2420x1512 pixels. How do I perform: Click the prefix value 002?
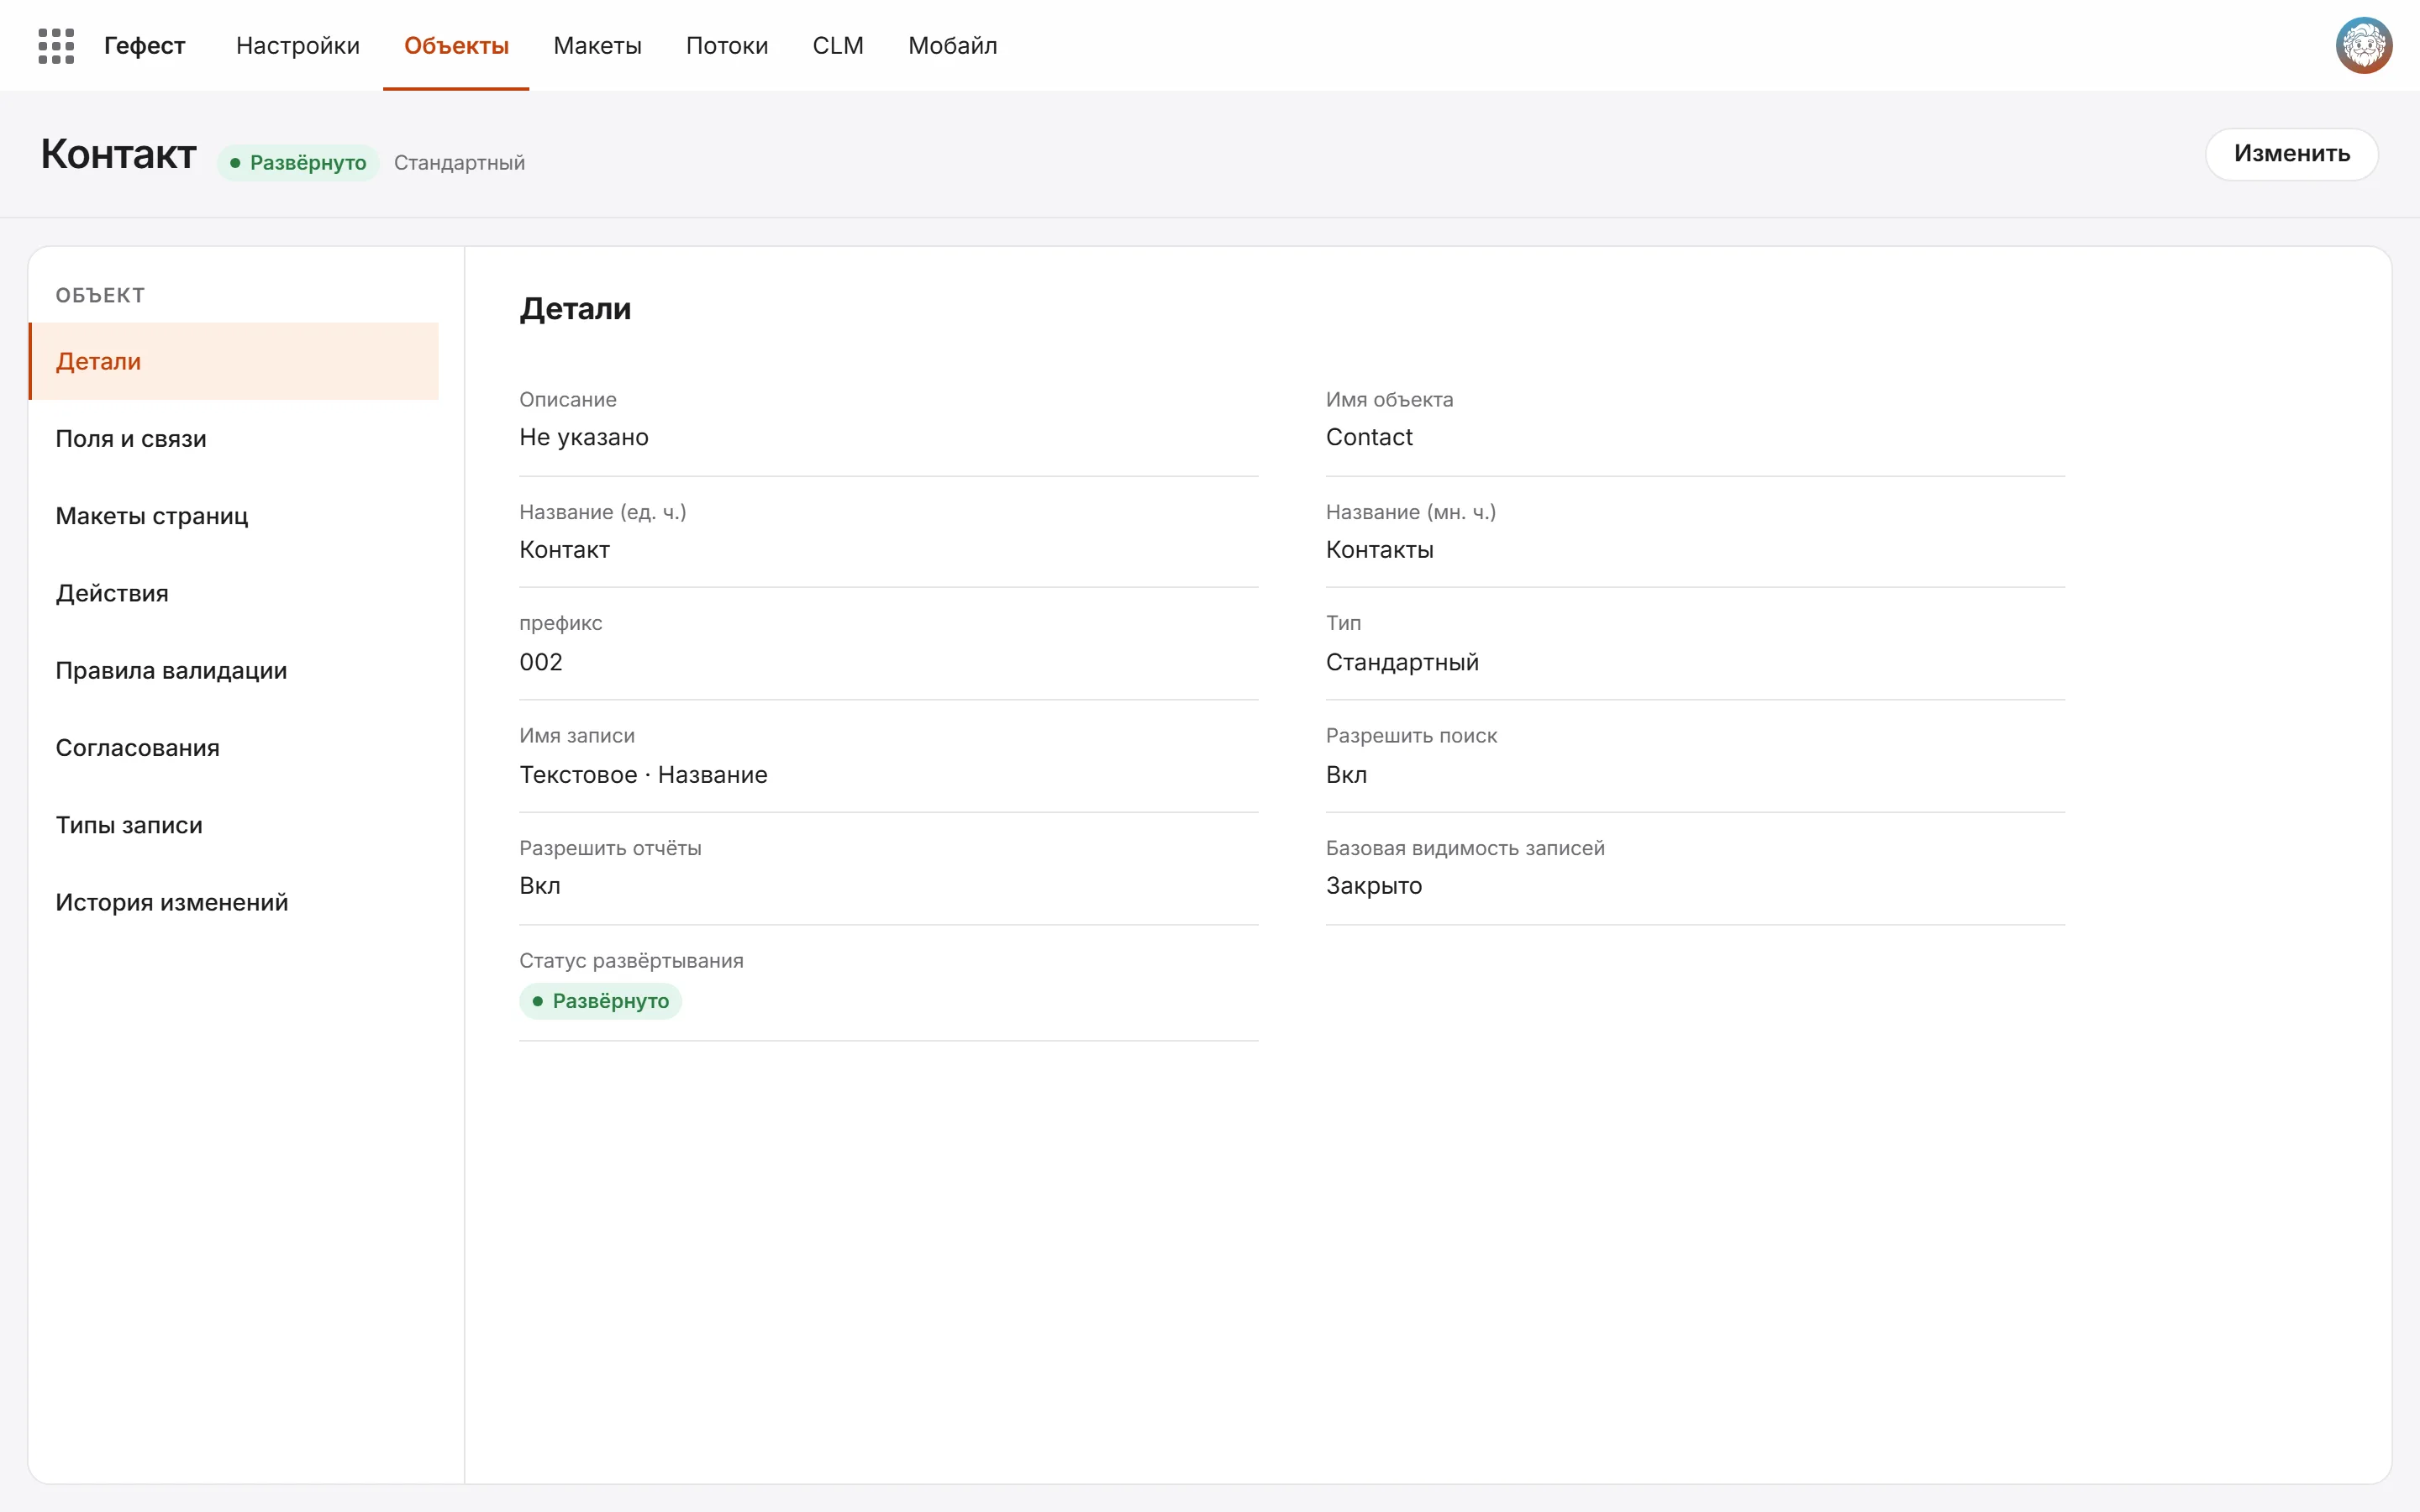pyautogui.click(x=541, y=662)
